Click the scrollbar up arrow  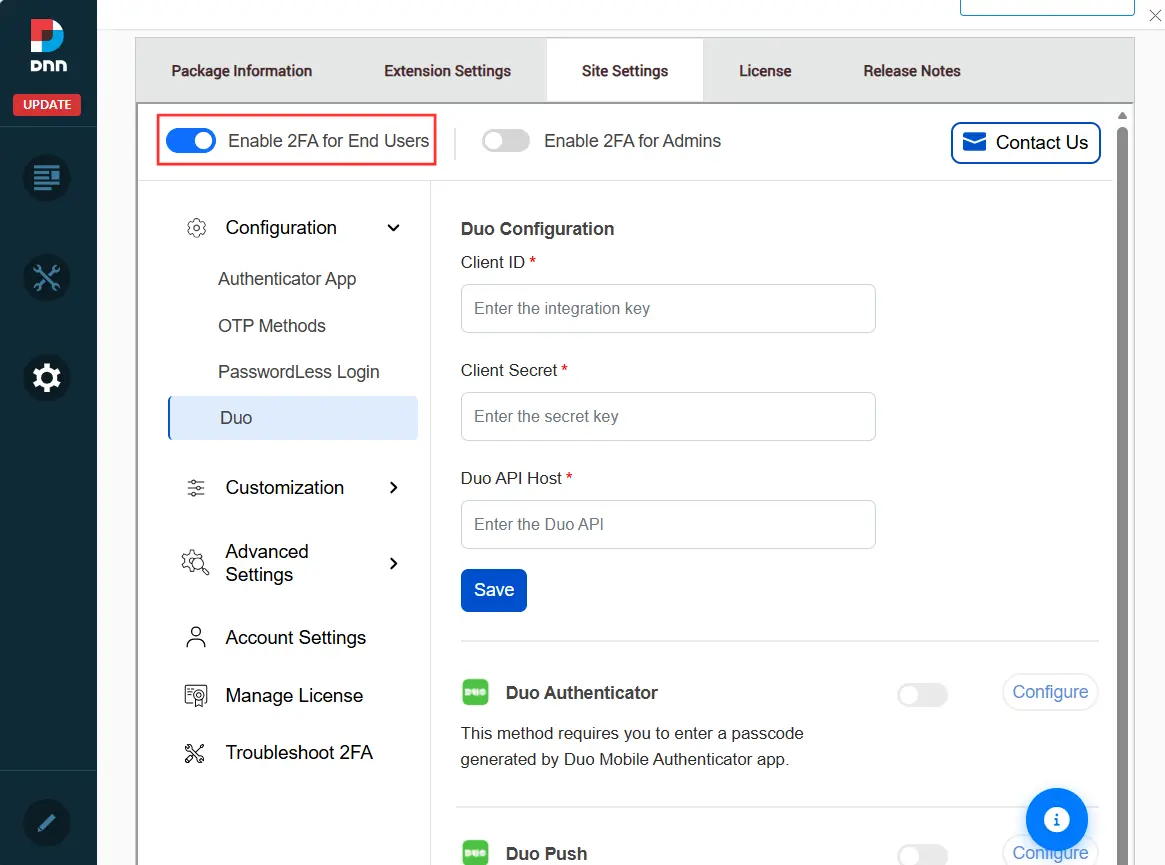tap(1122, 115)
